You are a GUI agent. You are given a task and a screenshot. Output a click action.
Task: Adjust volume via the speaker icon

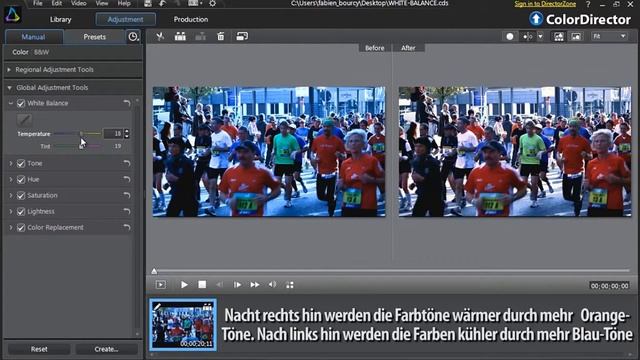tap(272, 284)
